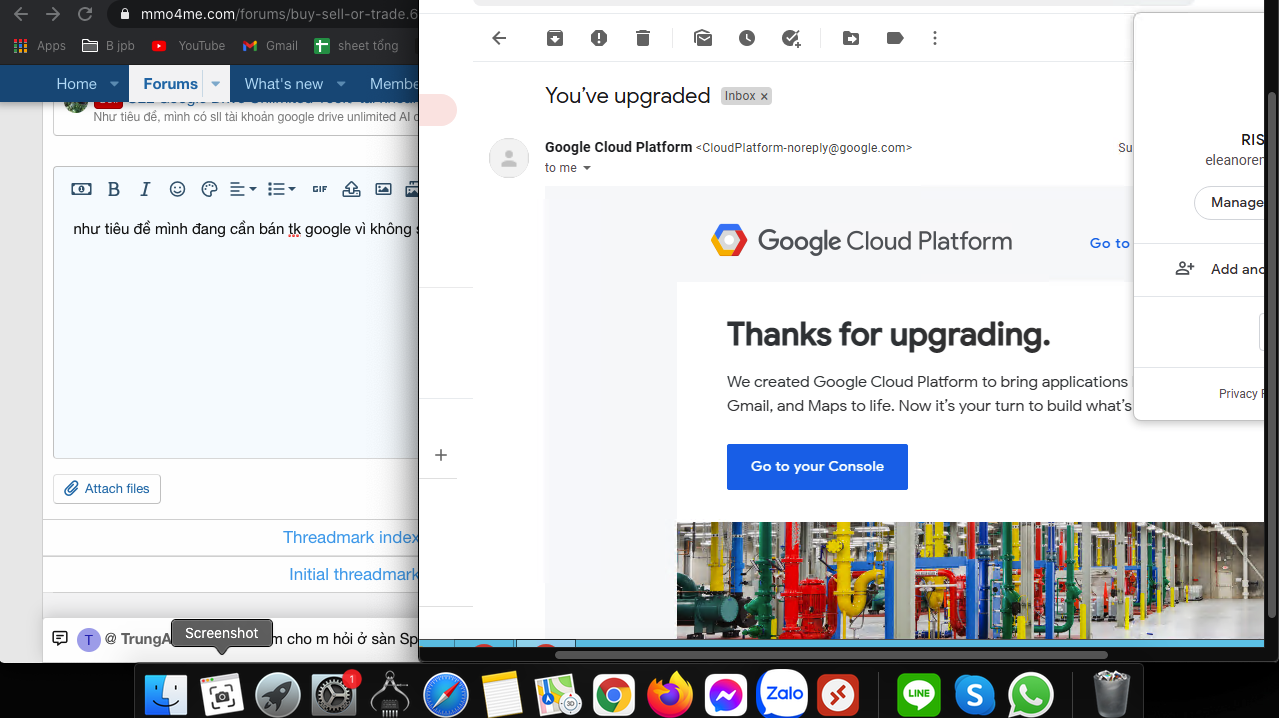Open Move to folder icon in Gmail
Screen dimensions: 1279x718
coord(851,38)
